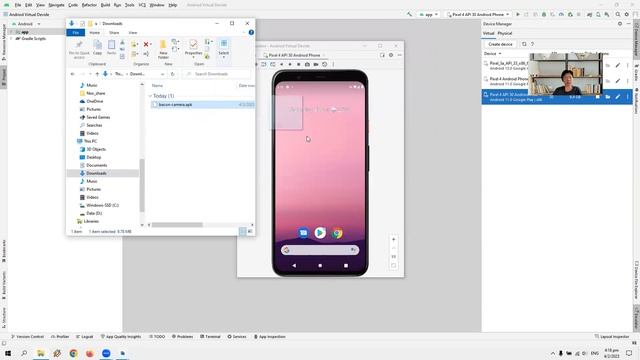The width and height of the screenshot is (640, 360).
Task: Switch to the Physical tab in Device Manager
Action: pyautogui.click(x=504, y=33)
